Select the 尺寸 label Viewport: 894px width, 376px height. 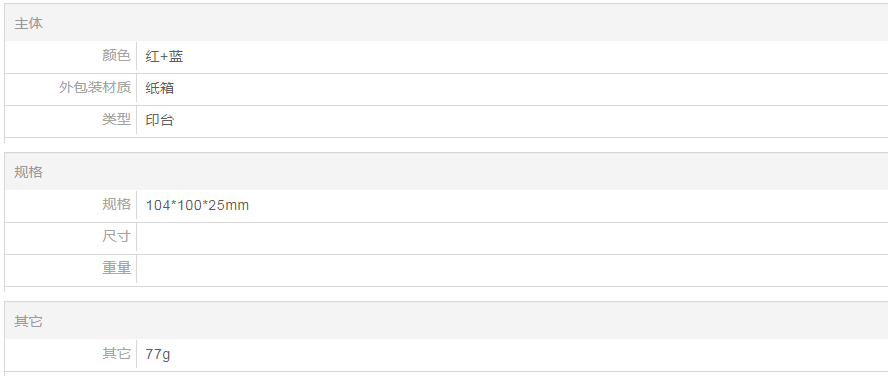116,236
